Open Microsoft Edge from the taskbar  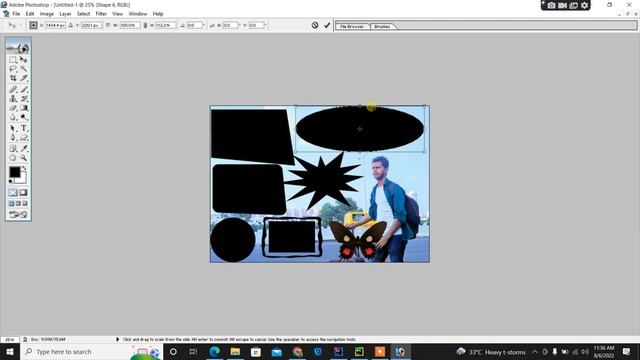[x=214, y=352]
